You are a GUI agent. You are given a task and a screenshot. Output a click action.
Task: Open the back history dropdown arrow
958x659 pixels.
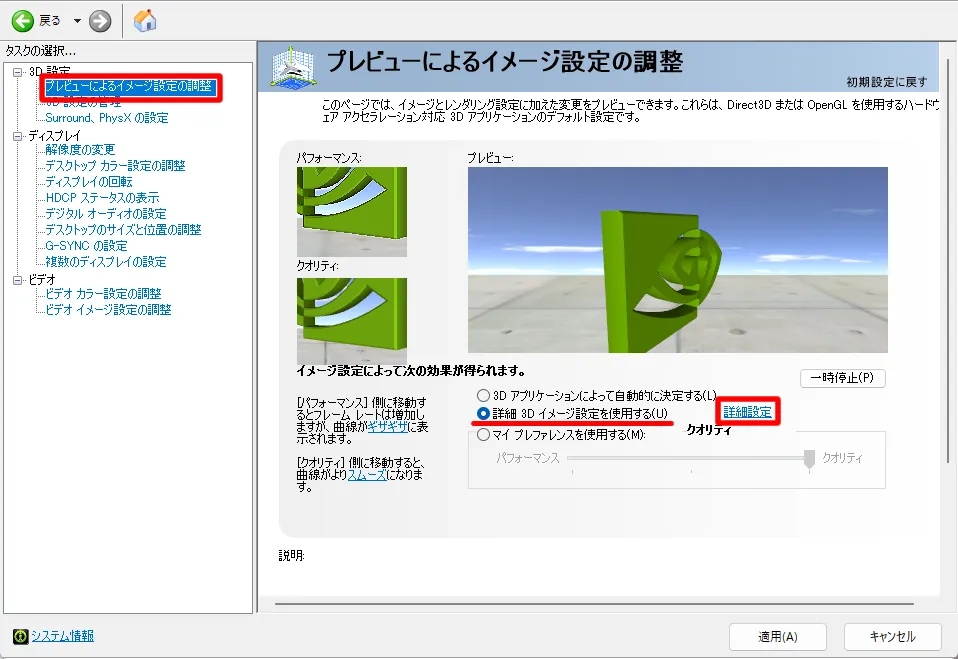[77, 21]
